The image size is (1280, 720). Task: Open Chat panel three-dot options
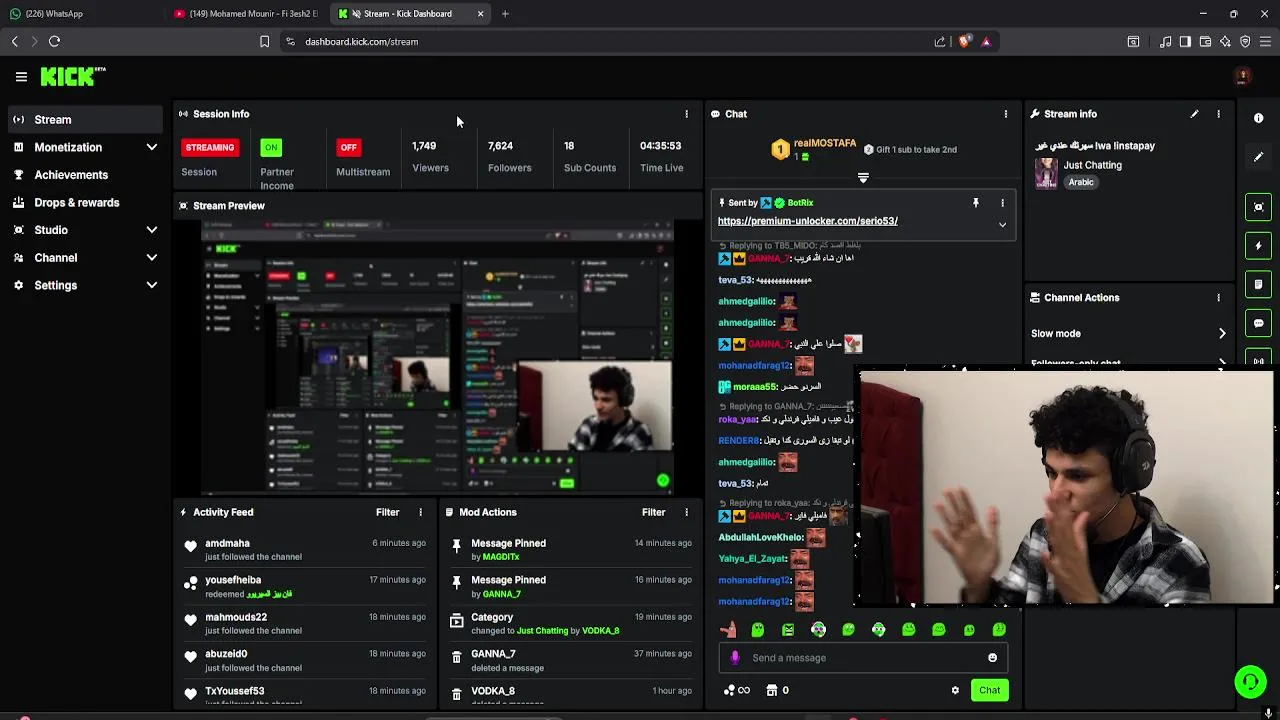coord(1005,114)
